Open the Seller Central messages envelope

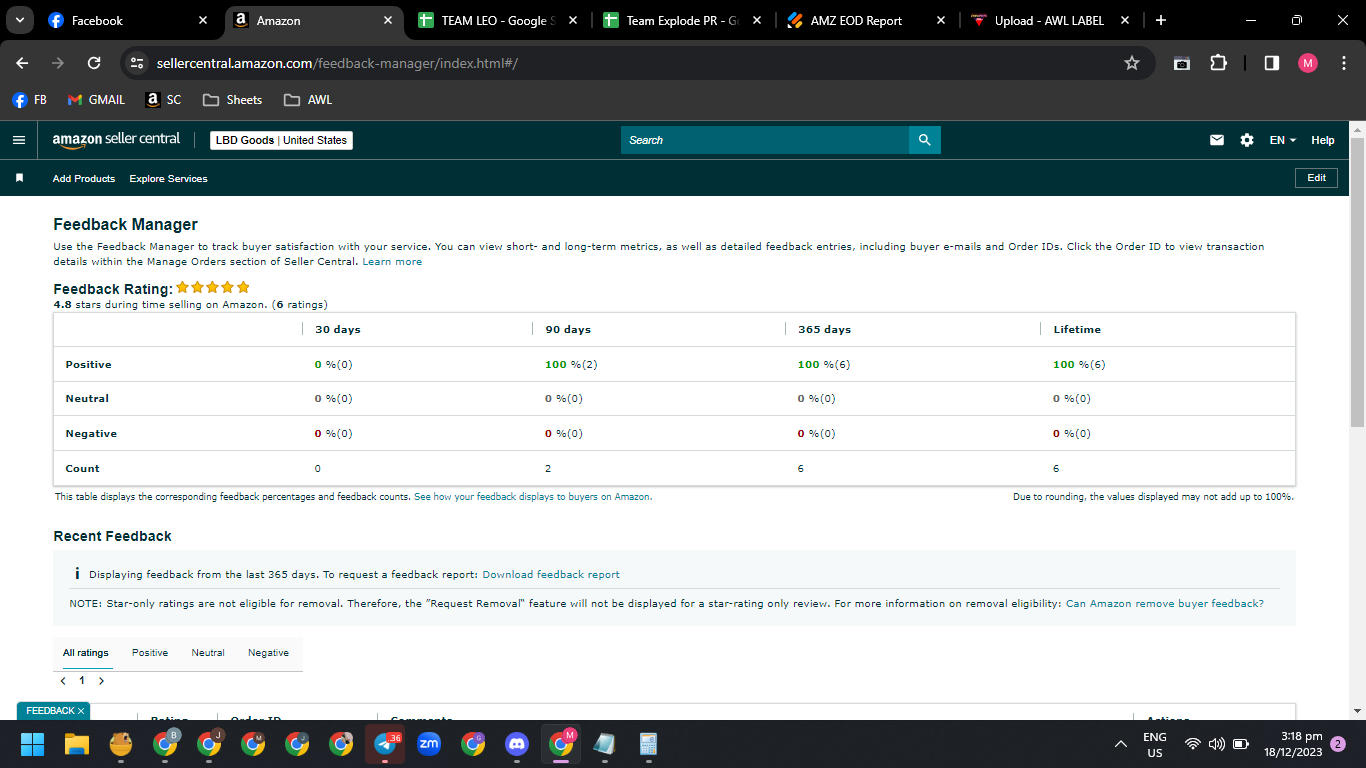point(1217,140)
